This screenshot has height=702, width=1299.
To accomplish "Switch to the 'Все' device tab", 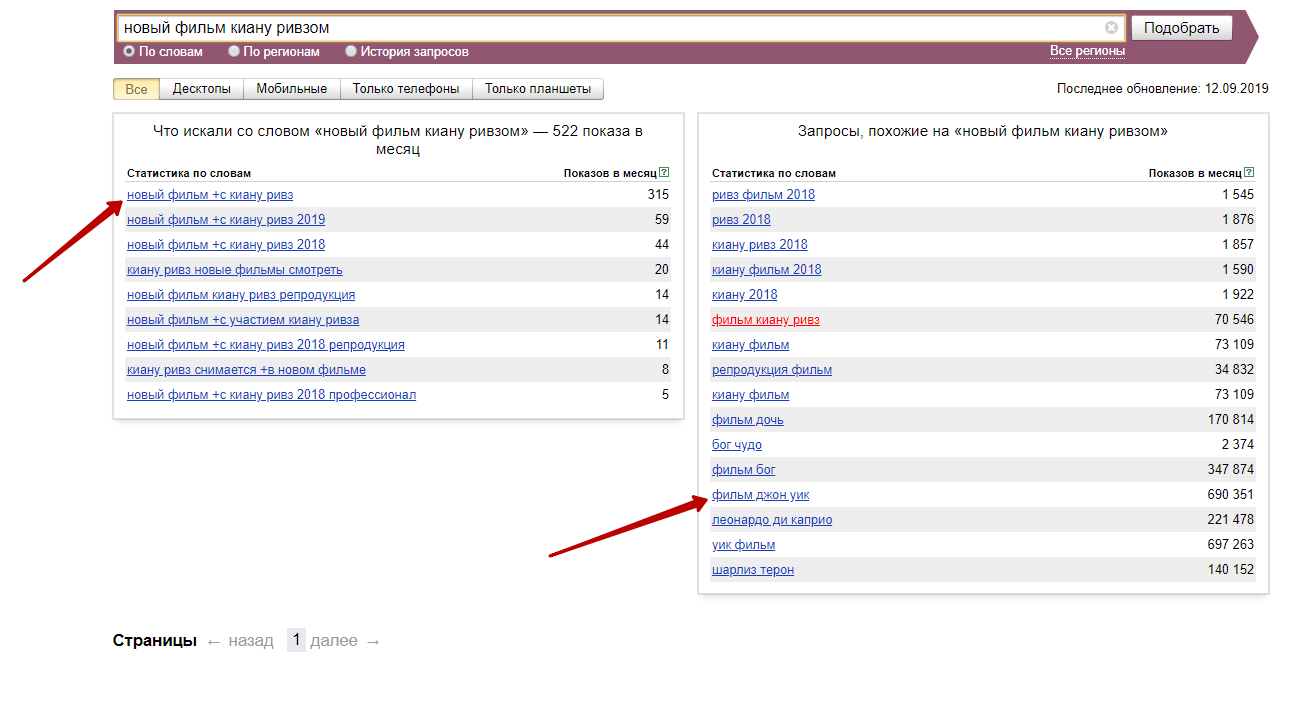I will tap(136, 89).
